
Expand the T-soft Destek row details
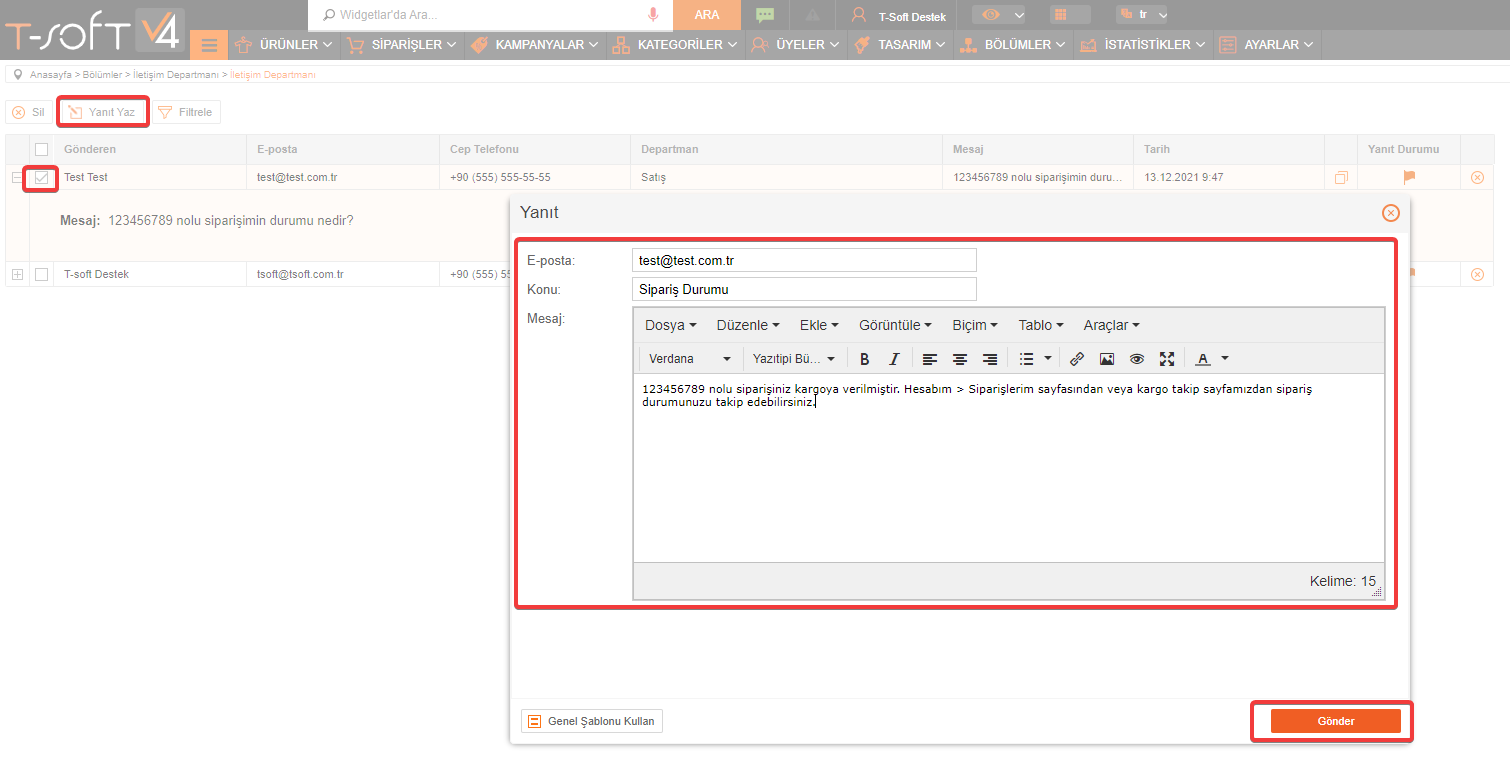pos(17,274)
